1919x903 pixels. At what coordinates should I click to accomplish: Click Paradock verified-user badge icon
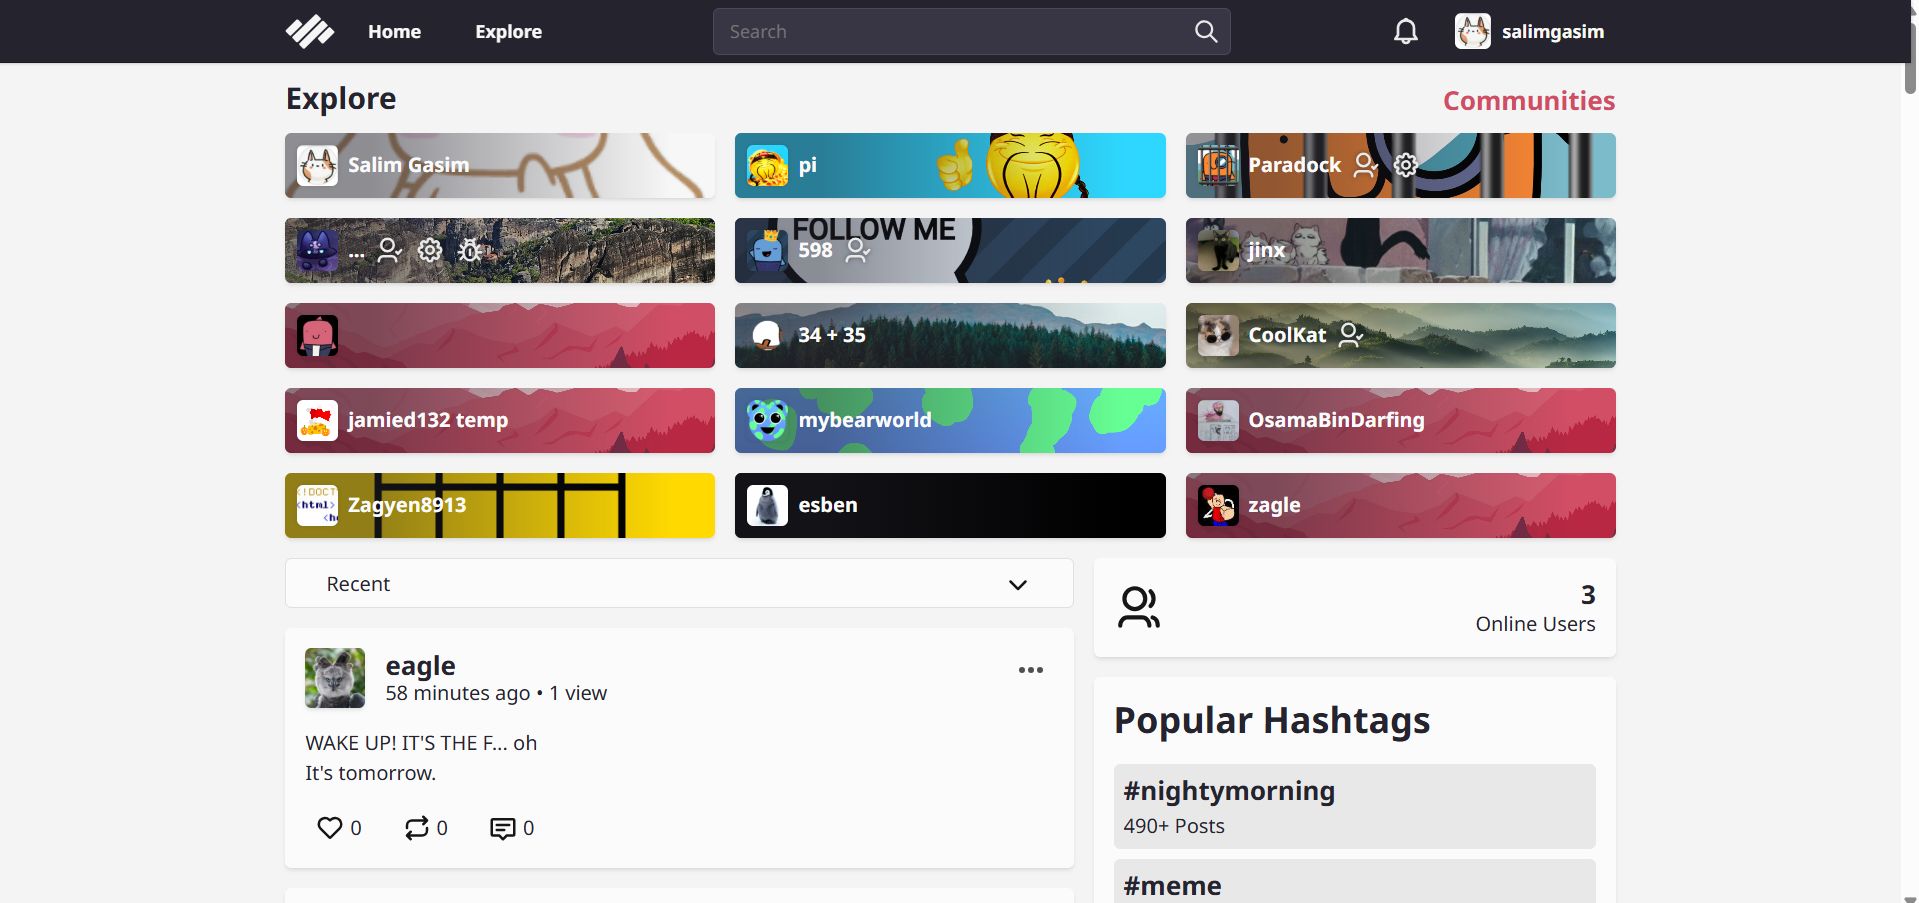1366,165
